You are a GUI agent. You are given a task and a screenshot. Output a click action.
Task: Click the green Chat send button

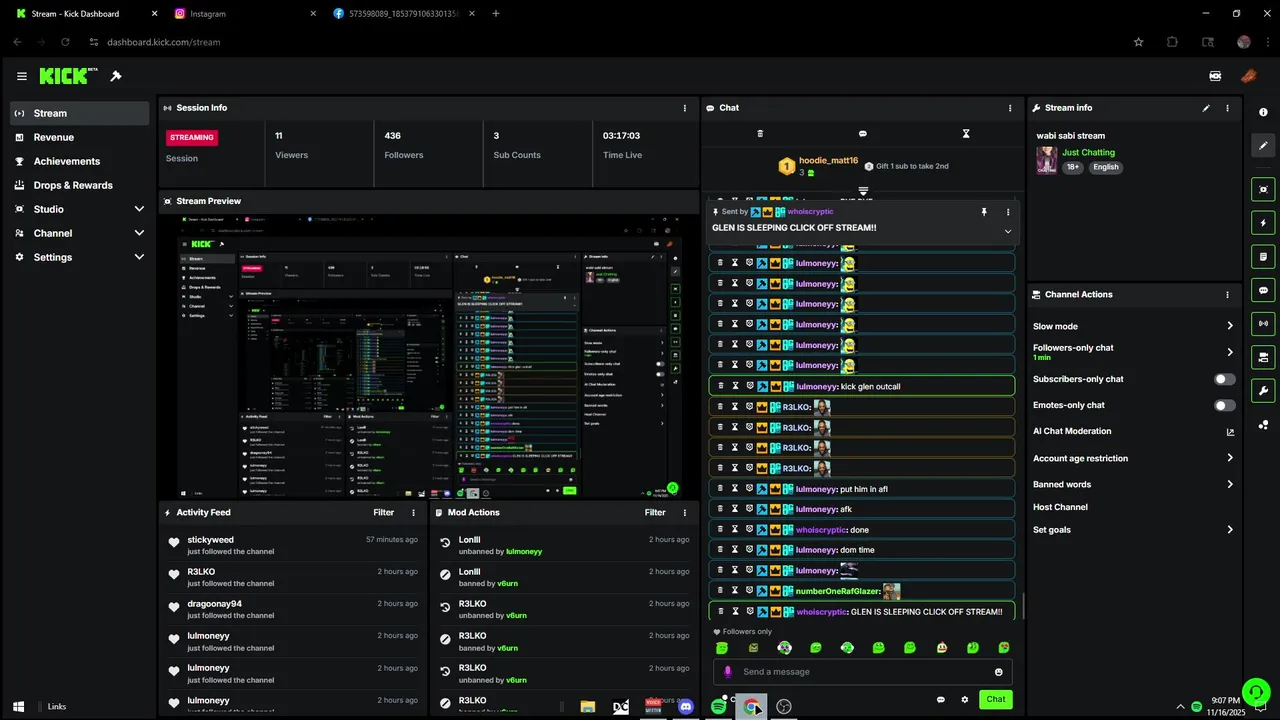(996, 700)
